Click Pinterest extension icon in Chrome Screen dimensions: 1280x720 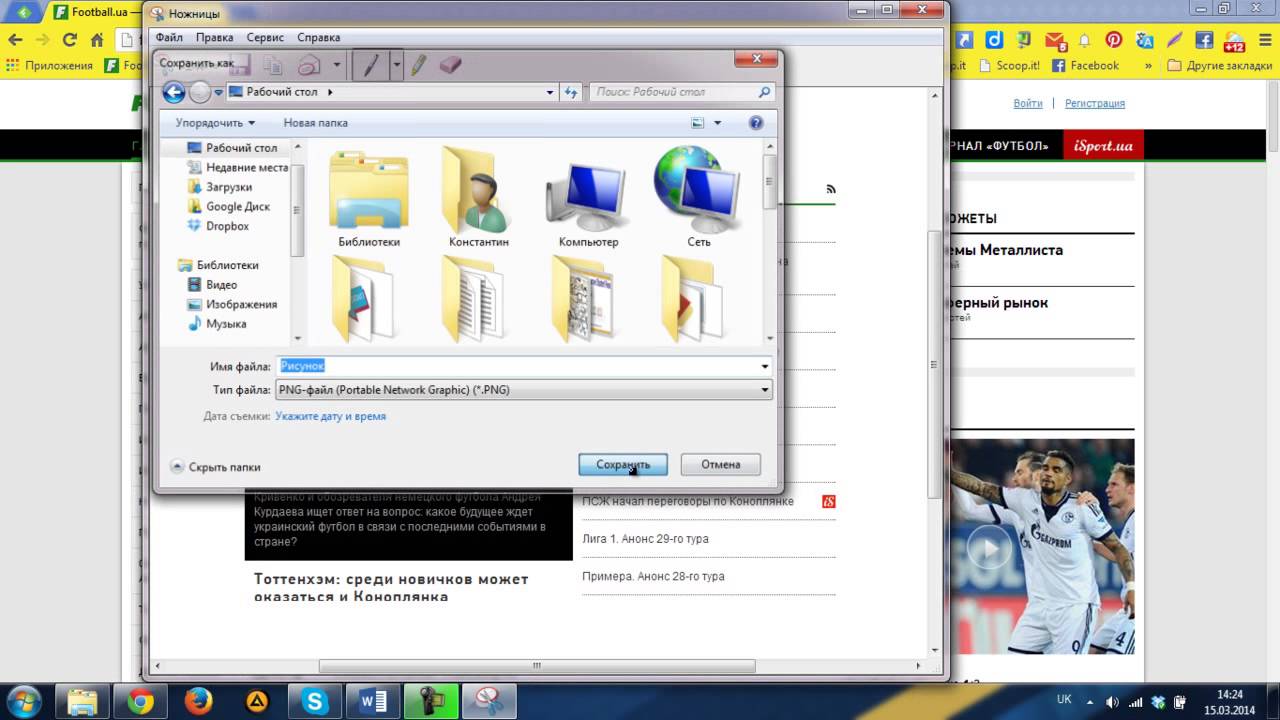pos(1114,40)
